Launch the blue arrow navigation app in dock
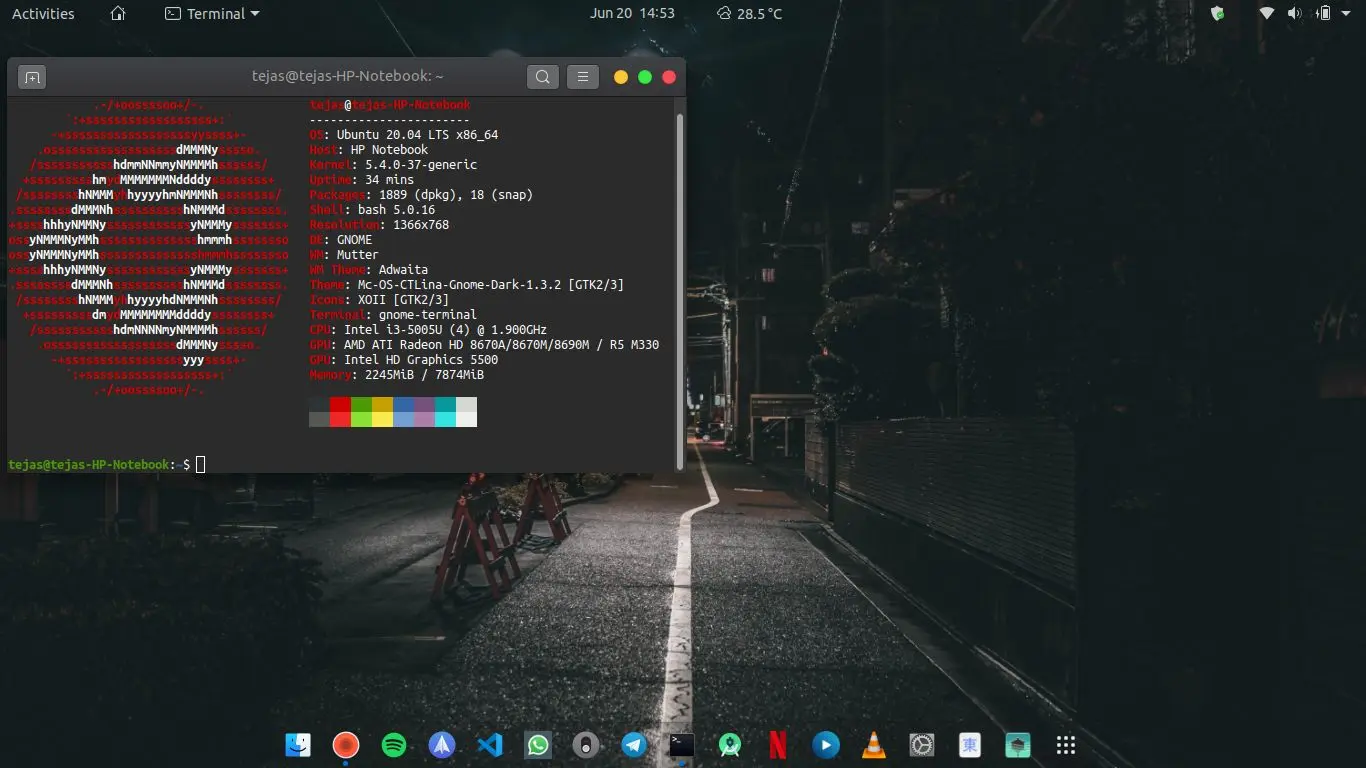This screenshot has width=1366, height=768. pyautogui.click(x=442, y=745)
